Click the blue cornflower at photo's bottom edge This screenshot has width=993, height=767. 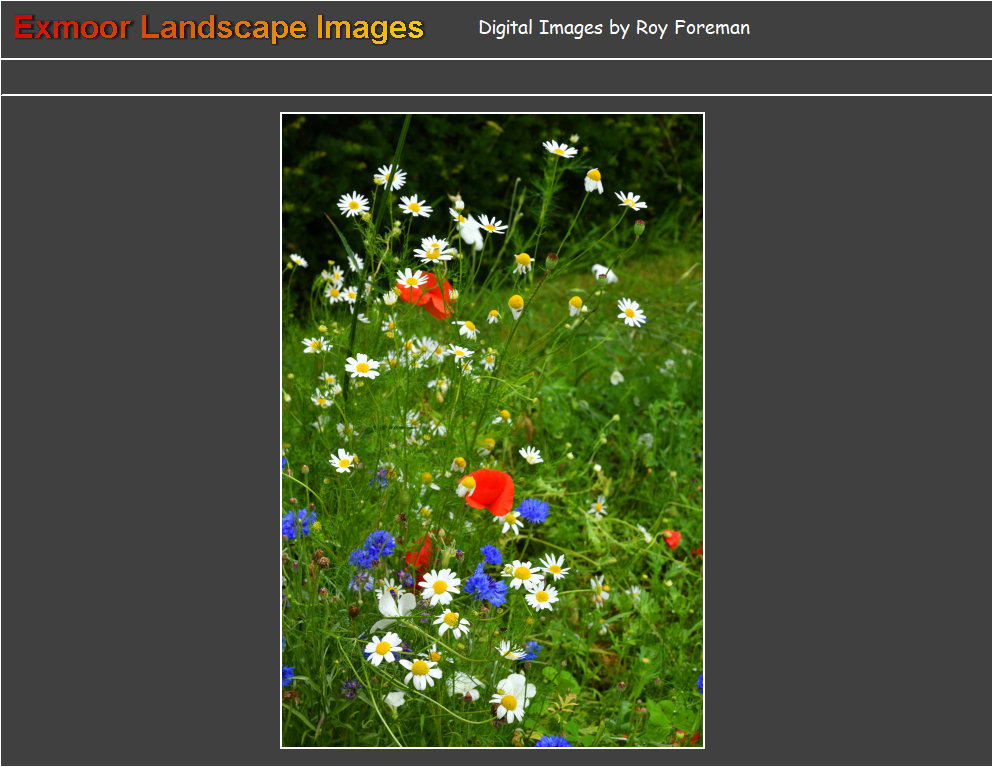coord(552,741)
